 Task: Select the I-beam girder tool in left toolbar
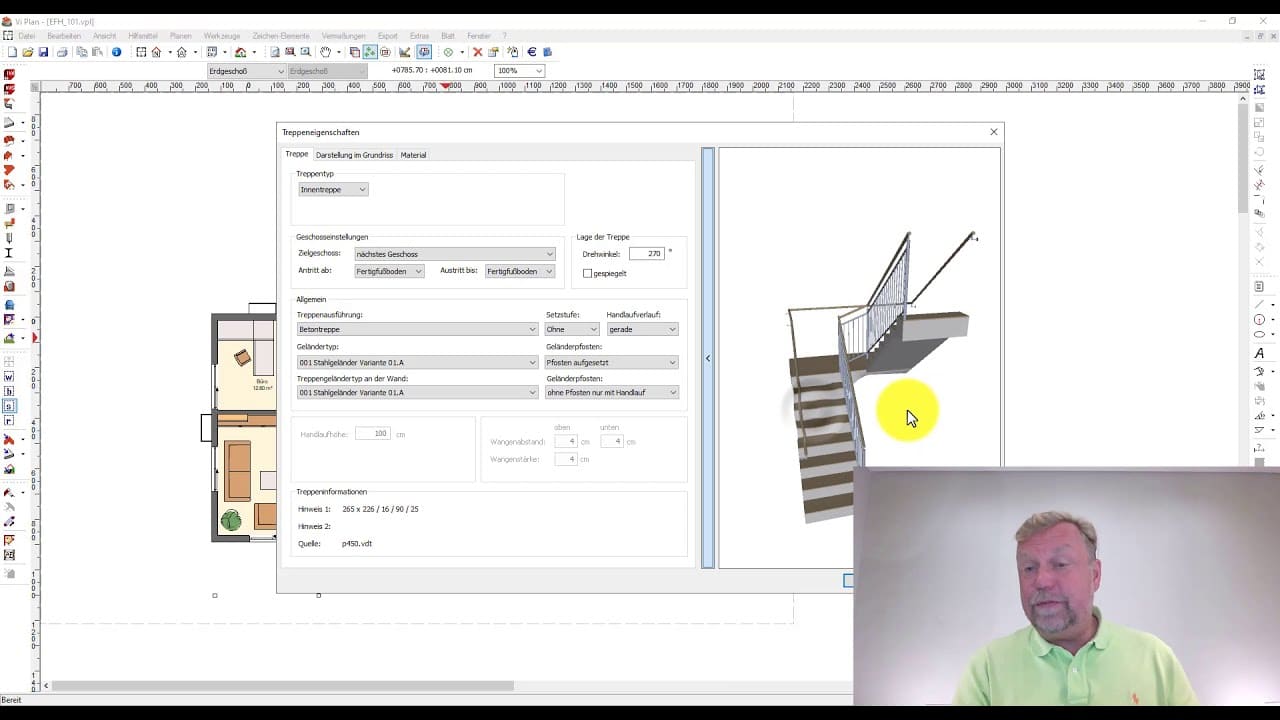pyautogui.click(x=9, y=253)
